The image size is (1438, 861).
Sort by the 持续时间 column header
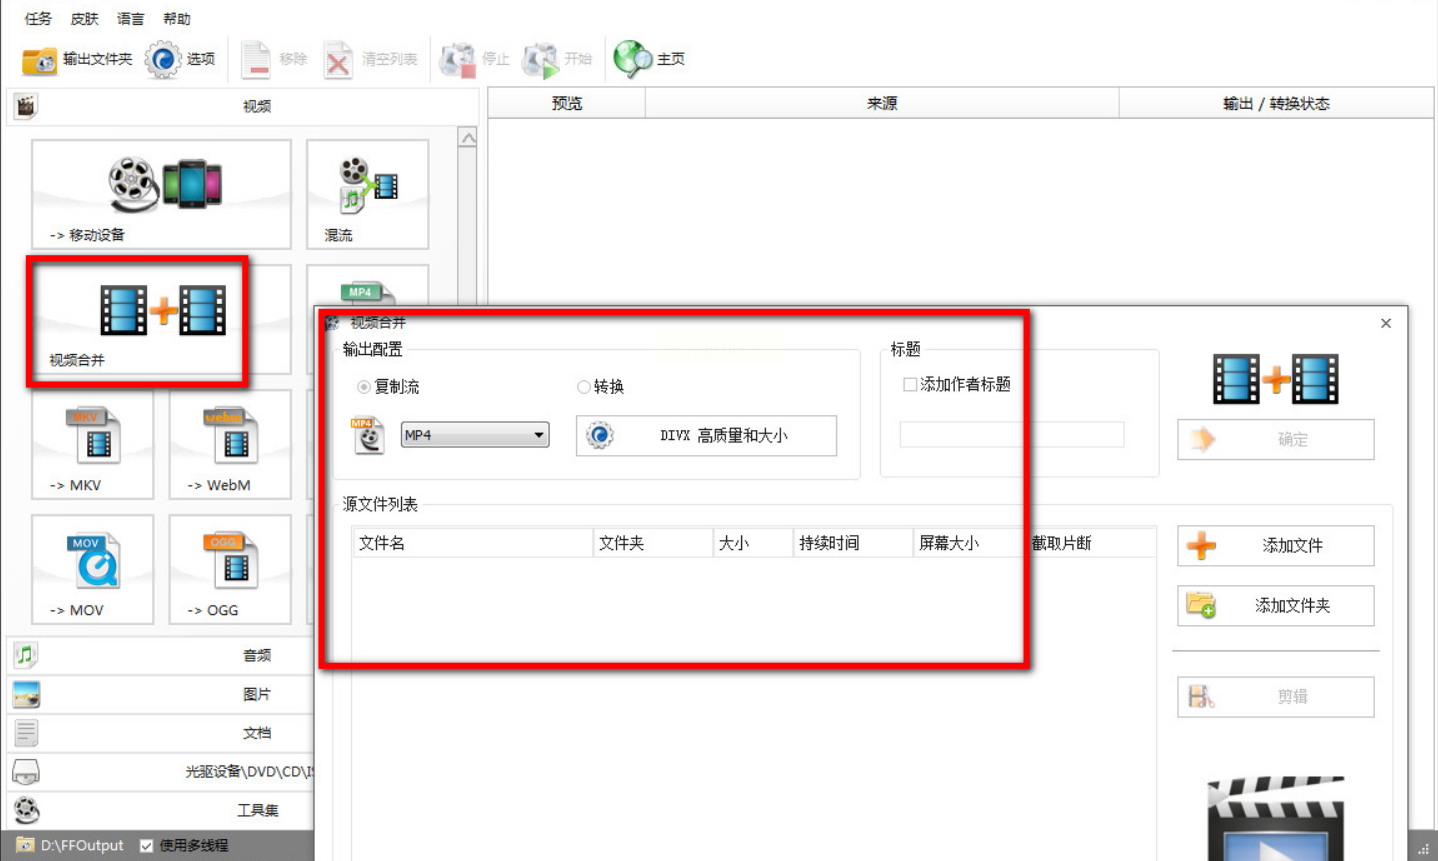(x=853, y=543)
